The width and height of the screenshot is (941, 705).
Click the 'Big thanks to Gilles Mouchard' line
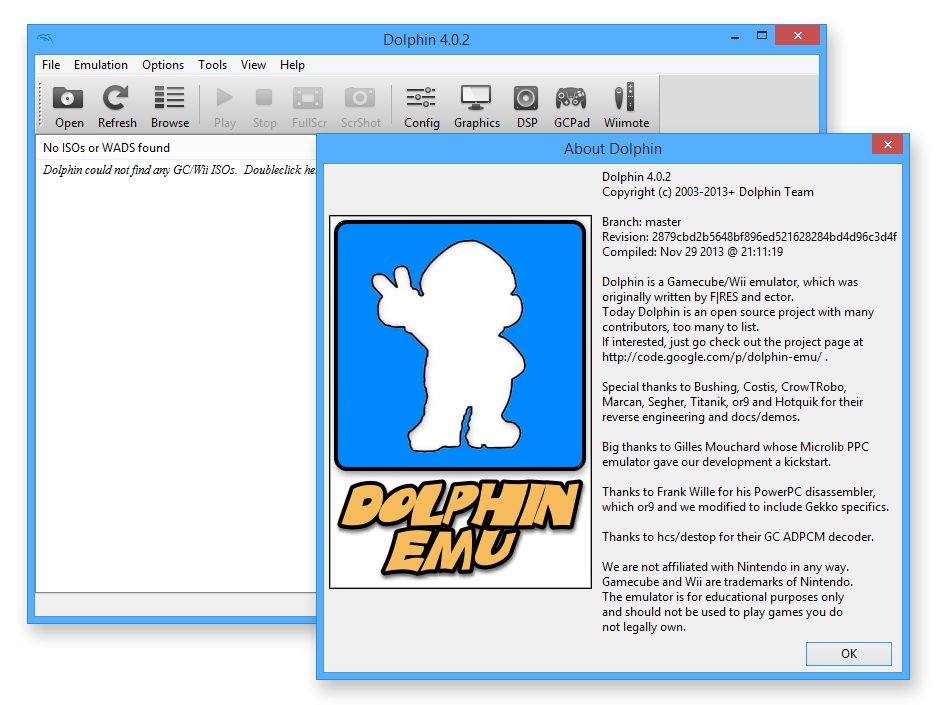[x=735, y=447]
